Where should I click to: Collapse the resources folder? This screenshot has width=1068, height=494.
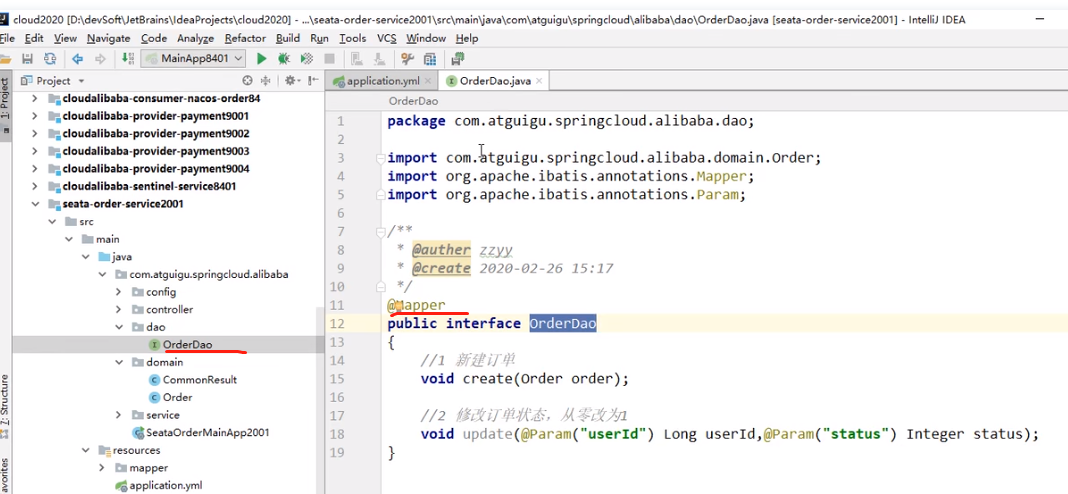(x=85, y=450)
